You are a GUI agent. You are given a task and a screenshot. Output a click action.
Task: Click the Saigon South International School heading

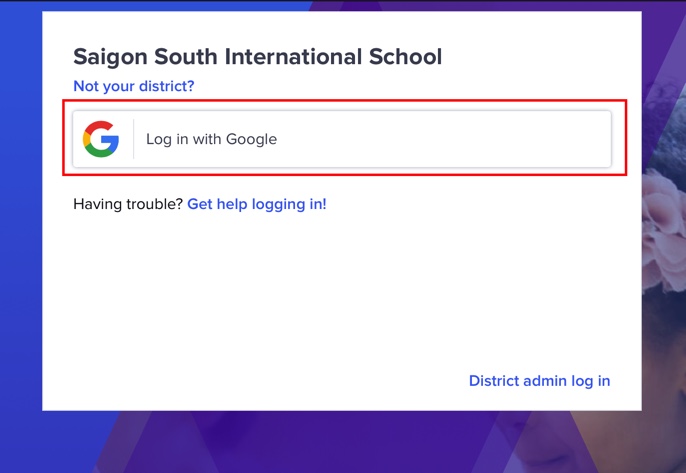click(257, 56)
